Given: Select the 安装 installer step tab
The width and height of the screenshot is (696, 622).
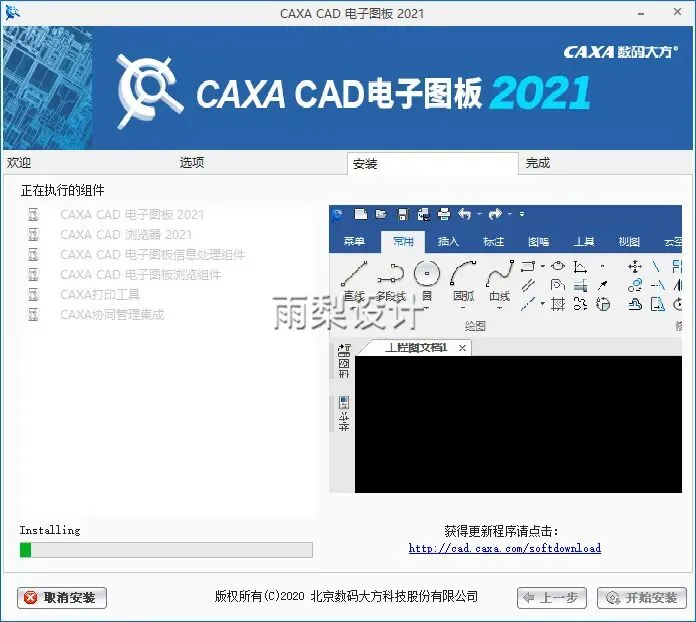Looking at the screenshot, I should [x=433, y=164].
